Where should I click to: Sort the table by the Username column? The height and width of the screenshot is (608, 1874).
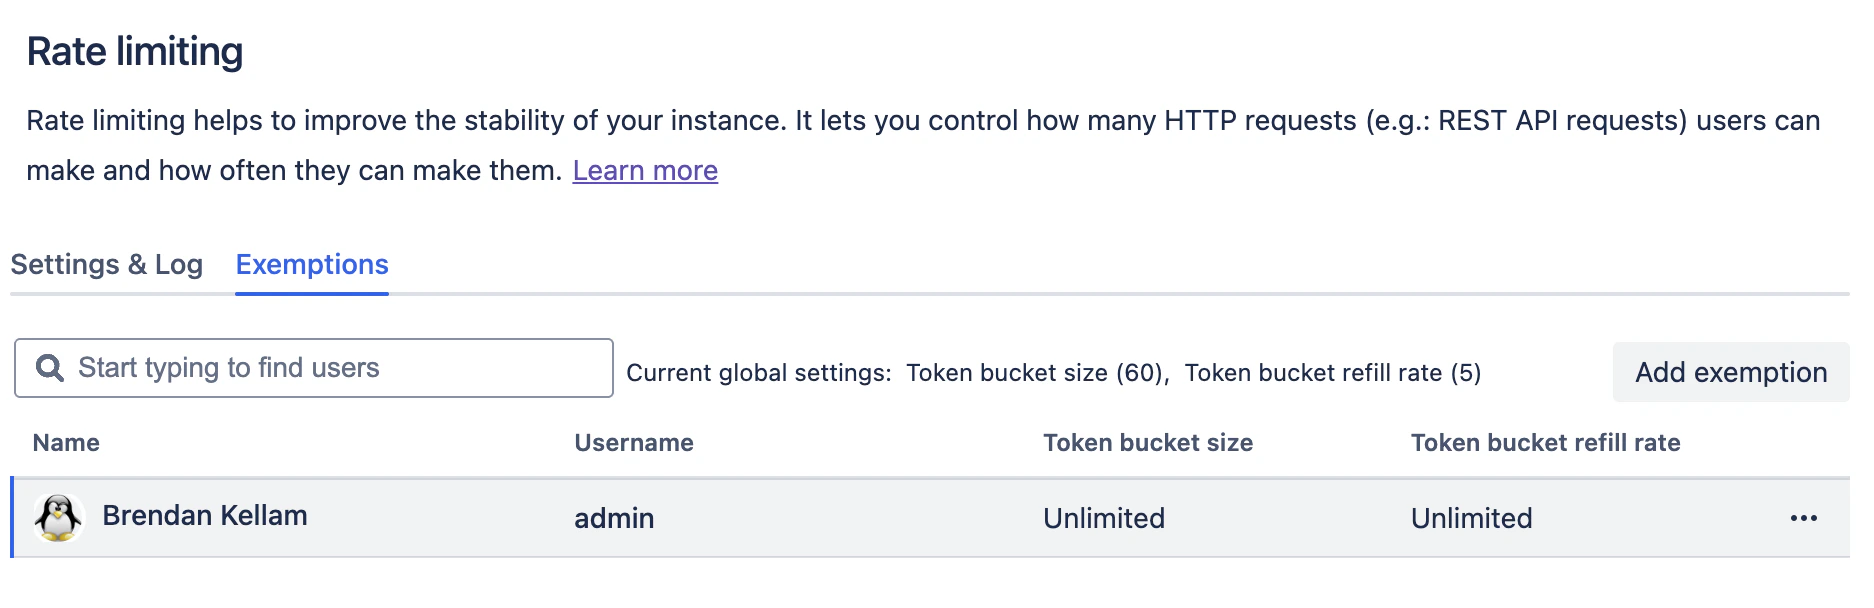[x=633, y=442]
